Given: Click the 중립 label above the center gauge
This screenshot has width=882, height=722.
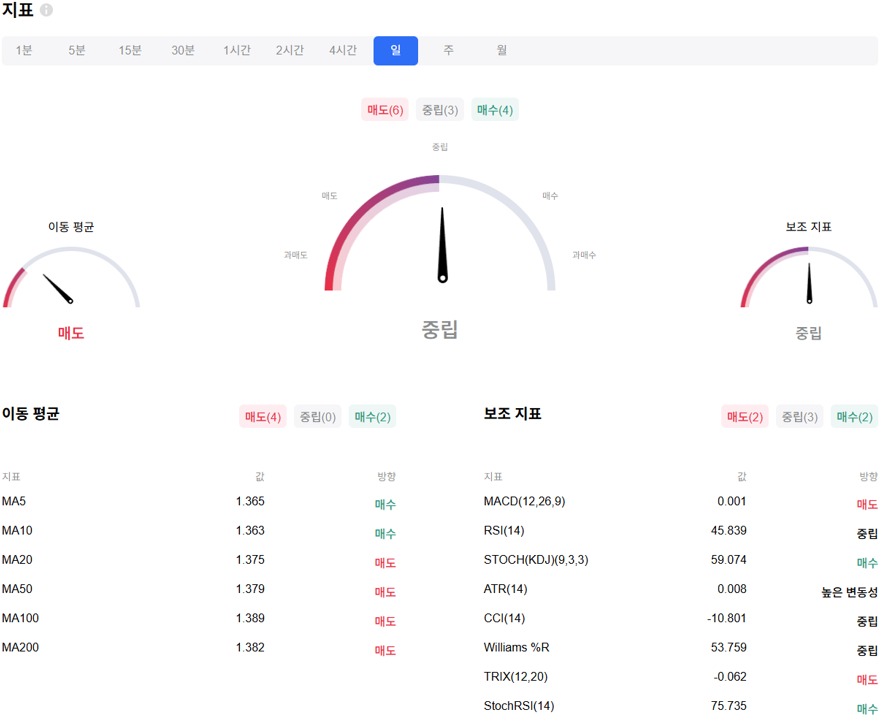Looking at the screenshot, I should (440, 146).
